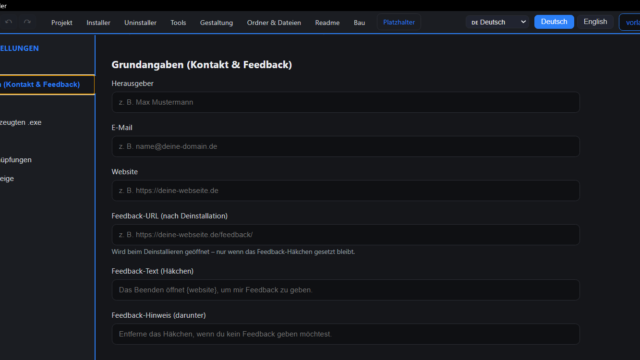Switch language with the English button
640x360 pixels.
click(x=595, y=22)
